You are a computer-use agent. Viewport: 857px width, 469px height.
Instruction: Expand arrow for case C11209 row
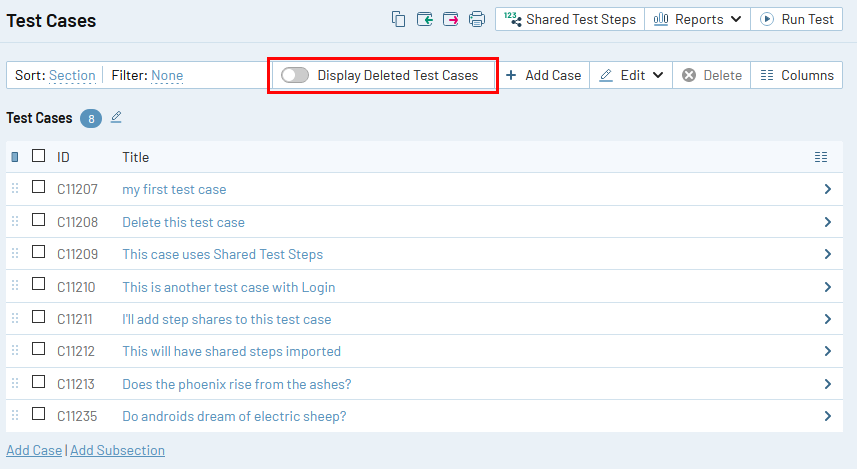(827, 254)
